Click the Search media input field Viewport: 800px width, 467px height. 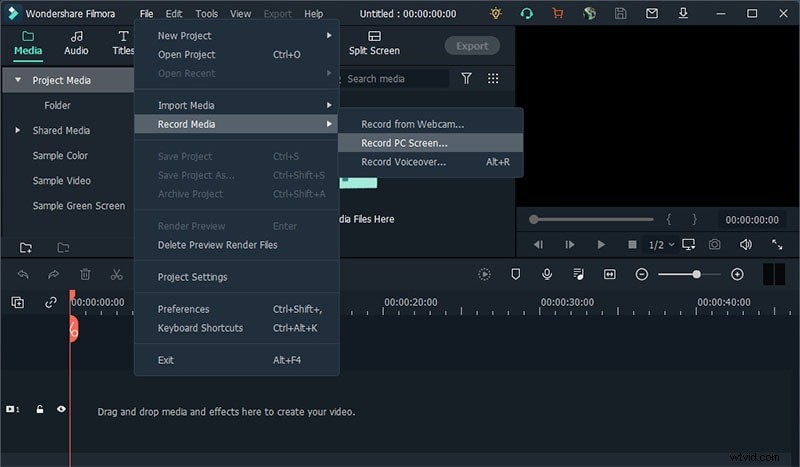395,79
